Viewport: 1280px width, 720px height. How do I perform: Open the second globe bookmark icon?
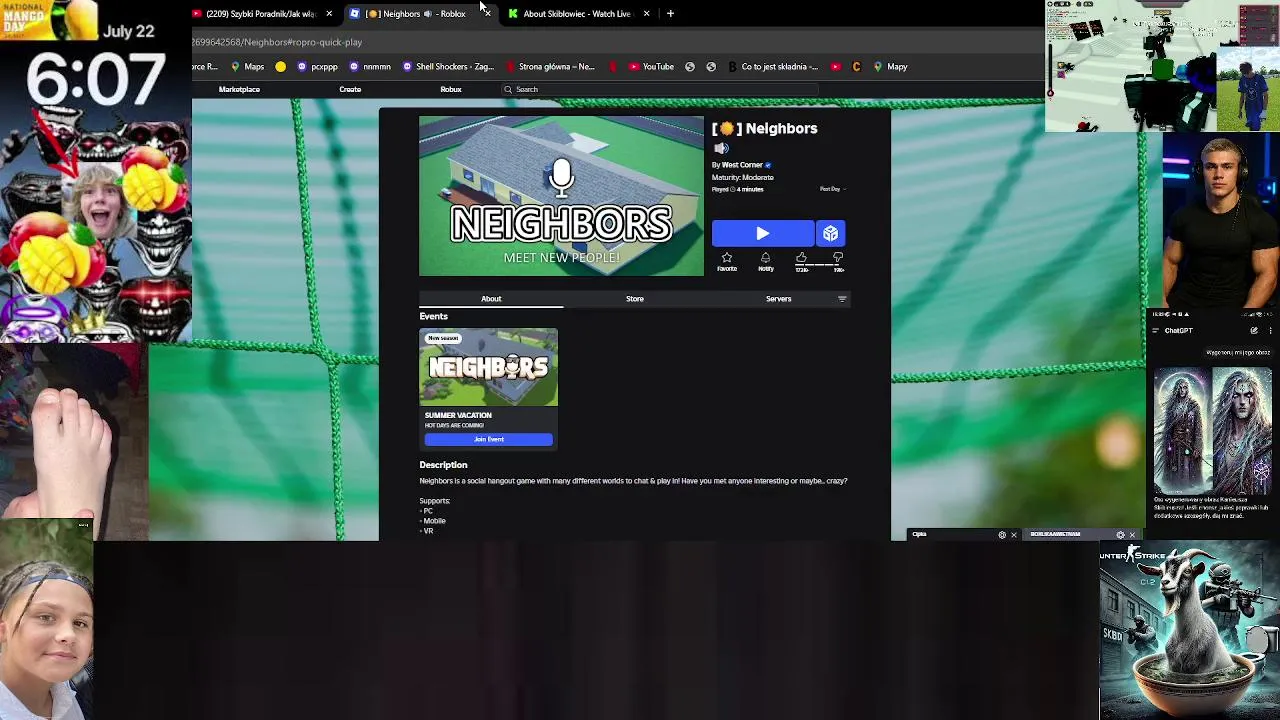(x=711, y=67)
